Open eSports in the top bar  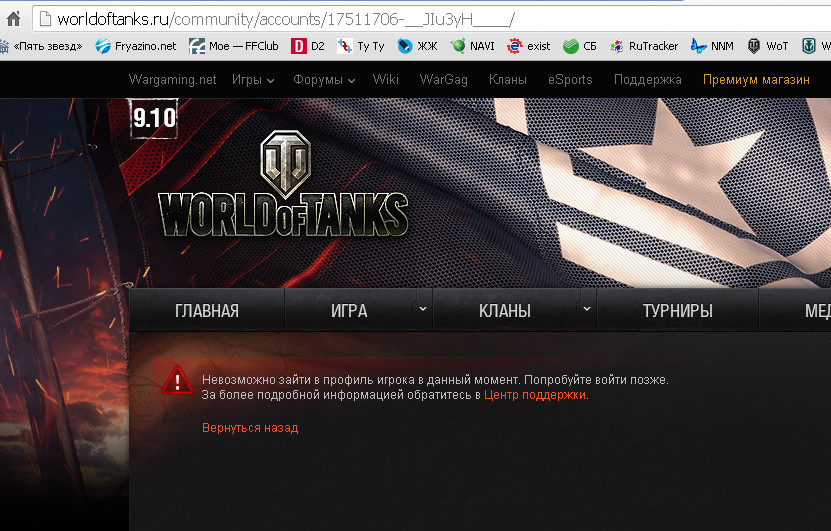pos(570,79)
